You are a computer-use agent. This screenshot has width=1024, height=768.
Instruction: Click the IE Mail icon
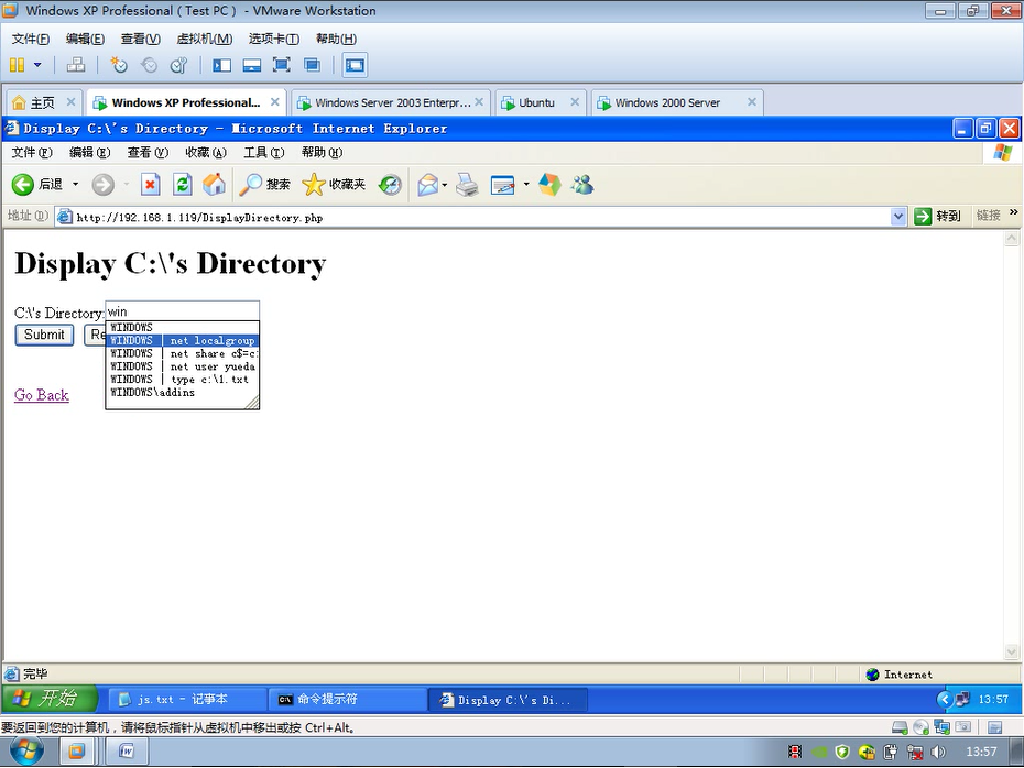(428, 185)
